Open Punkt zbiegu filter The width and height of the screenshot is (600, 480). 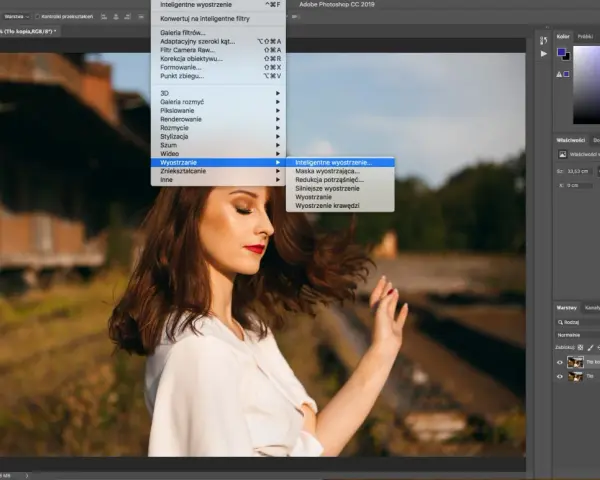coord(218,76)
